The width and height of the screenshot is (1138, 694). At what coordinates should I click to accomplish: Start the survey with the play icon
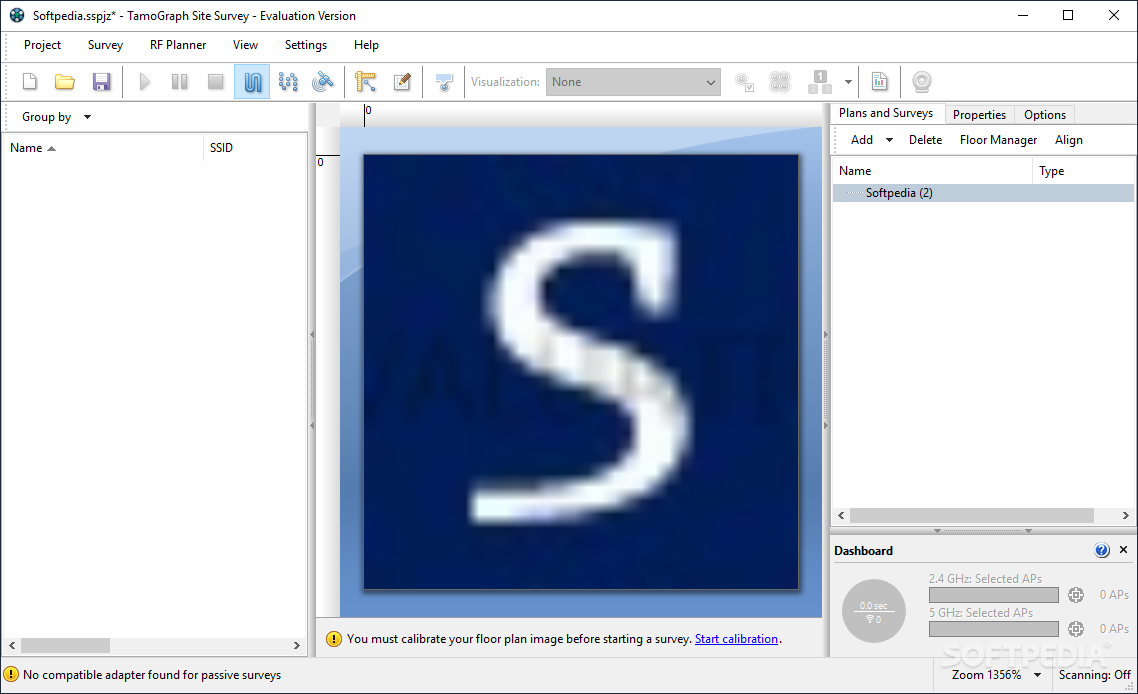(x=144, y=81)
